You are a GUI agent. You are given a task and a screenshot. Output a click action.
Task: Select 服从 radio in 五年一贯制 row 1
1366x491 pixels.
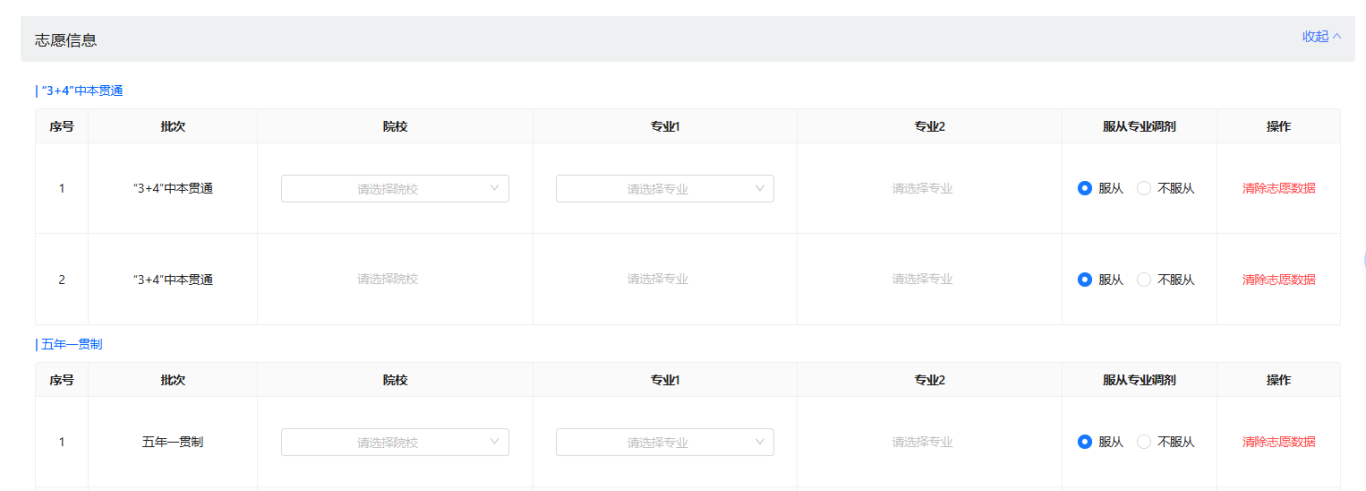[x=1085, y=442]
